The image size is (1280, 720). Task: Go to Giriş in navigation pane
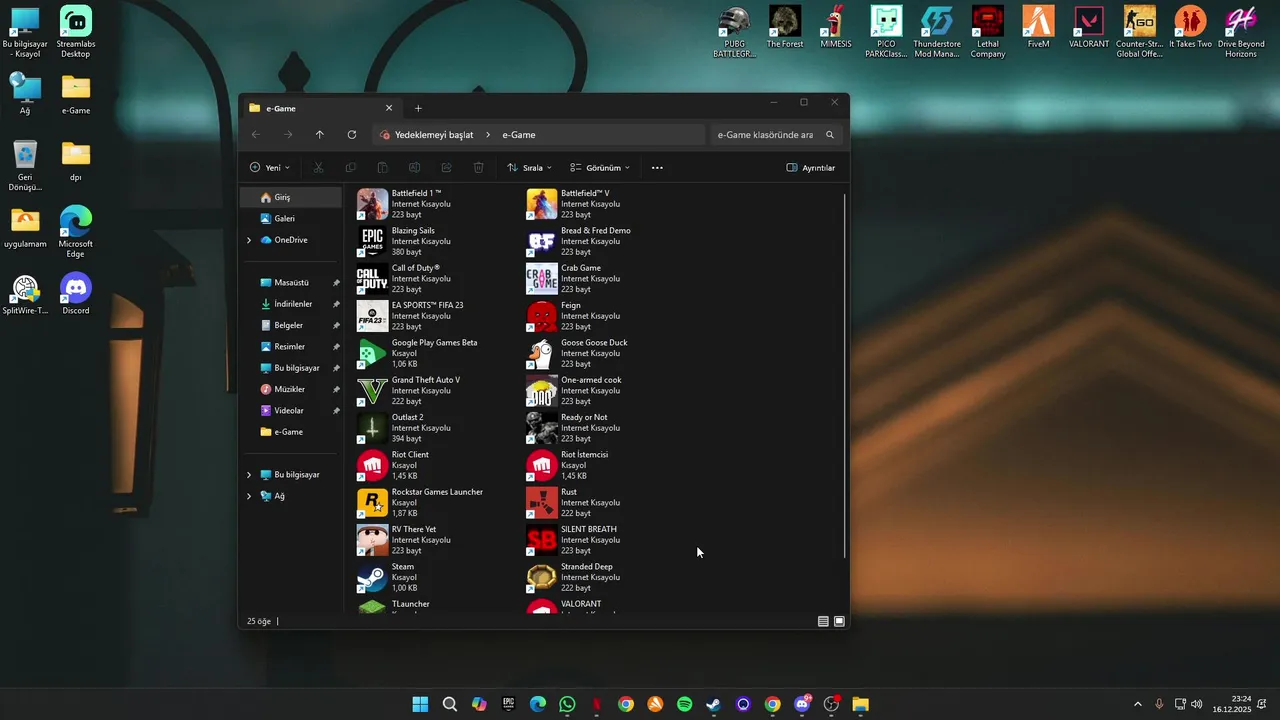(292, 197)
